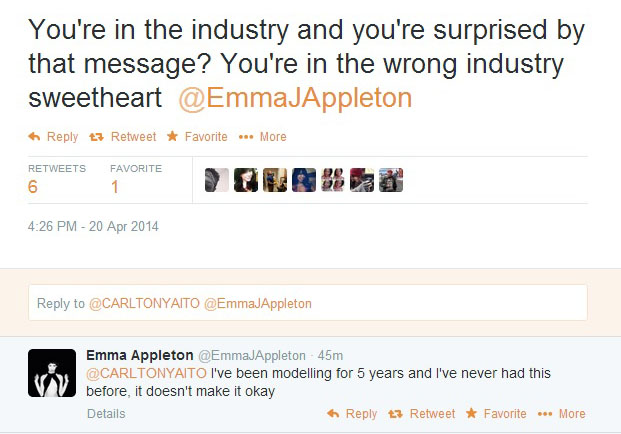Open Emma Appleton's profile name link
This screenshot has width=621, height=434.
point(140,355)
